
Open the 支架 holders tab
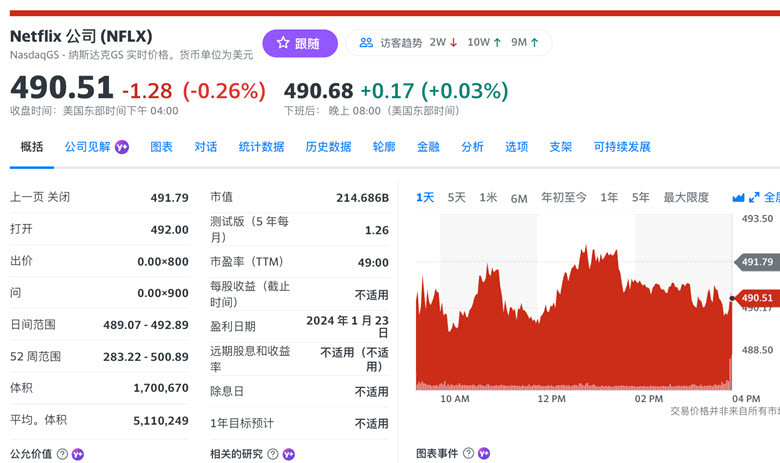click(561, 147)
